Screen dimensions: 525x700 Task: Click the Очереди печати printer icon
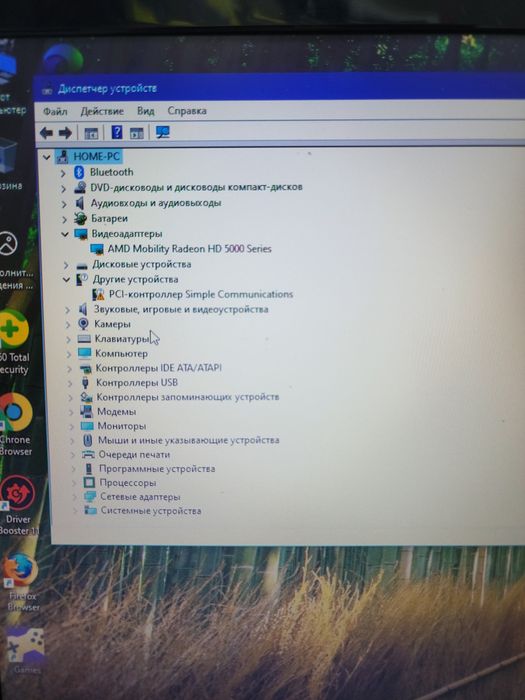[88, 454]
